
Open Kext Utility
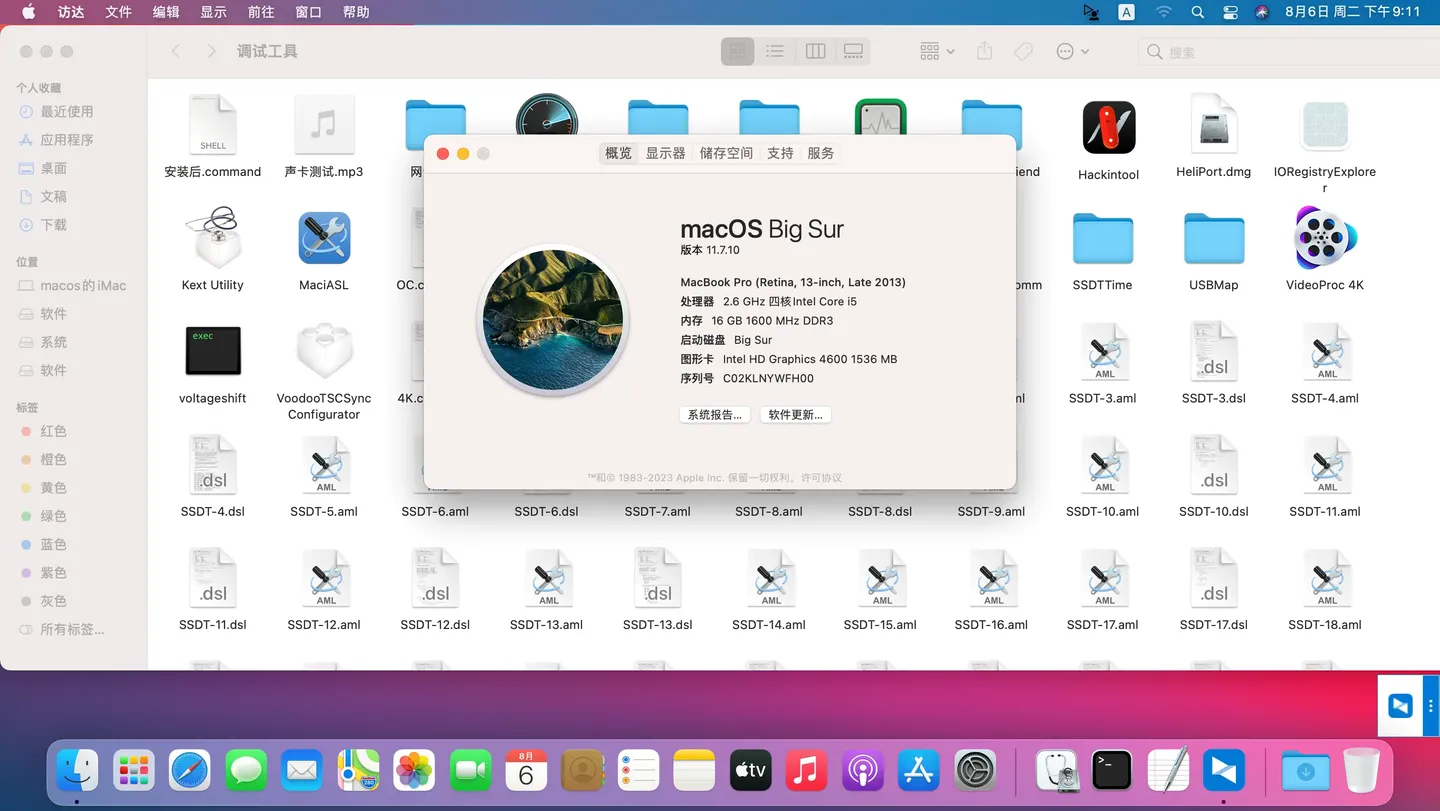tap(212, 238)
